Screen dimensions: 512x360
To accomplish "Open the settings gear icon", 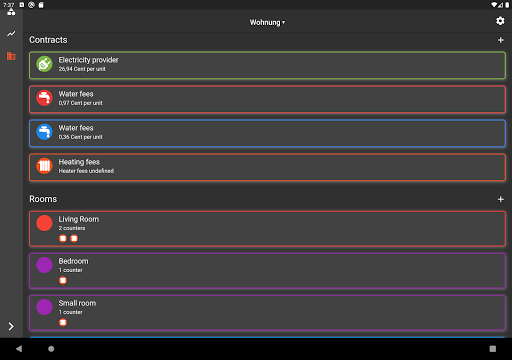I will (x=500, y=21).
